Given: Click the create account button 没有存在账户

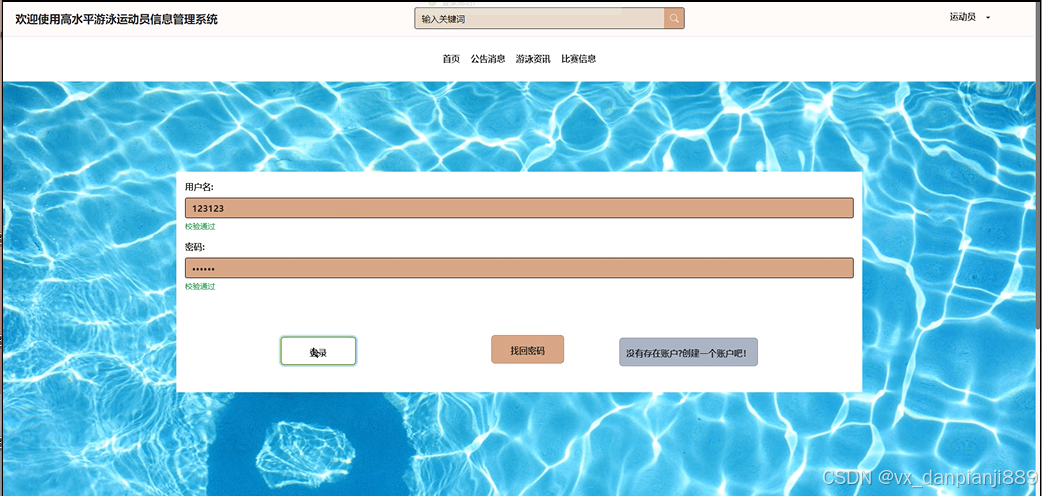Looking at the screenshot, I should (x=688, y=352).
